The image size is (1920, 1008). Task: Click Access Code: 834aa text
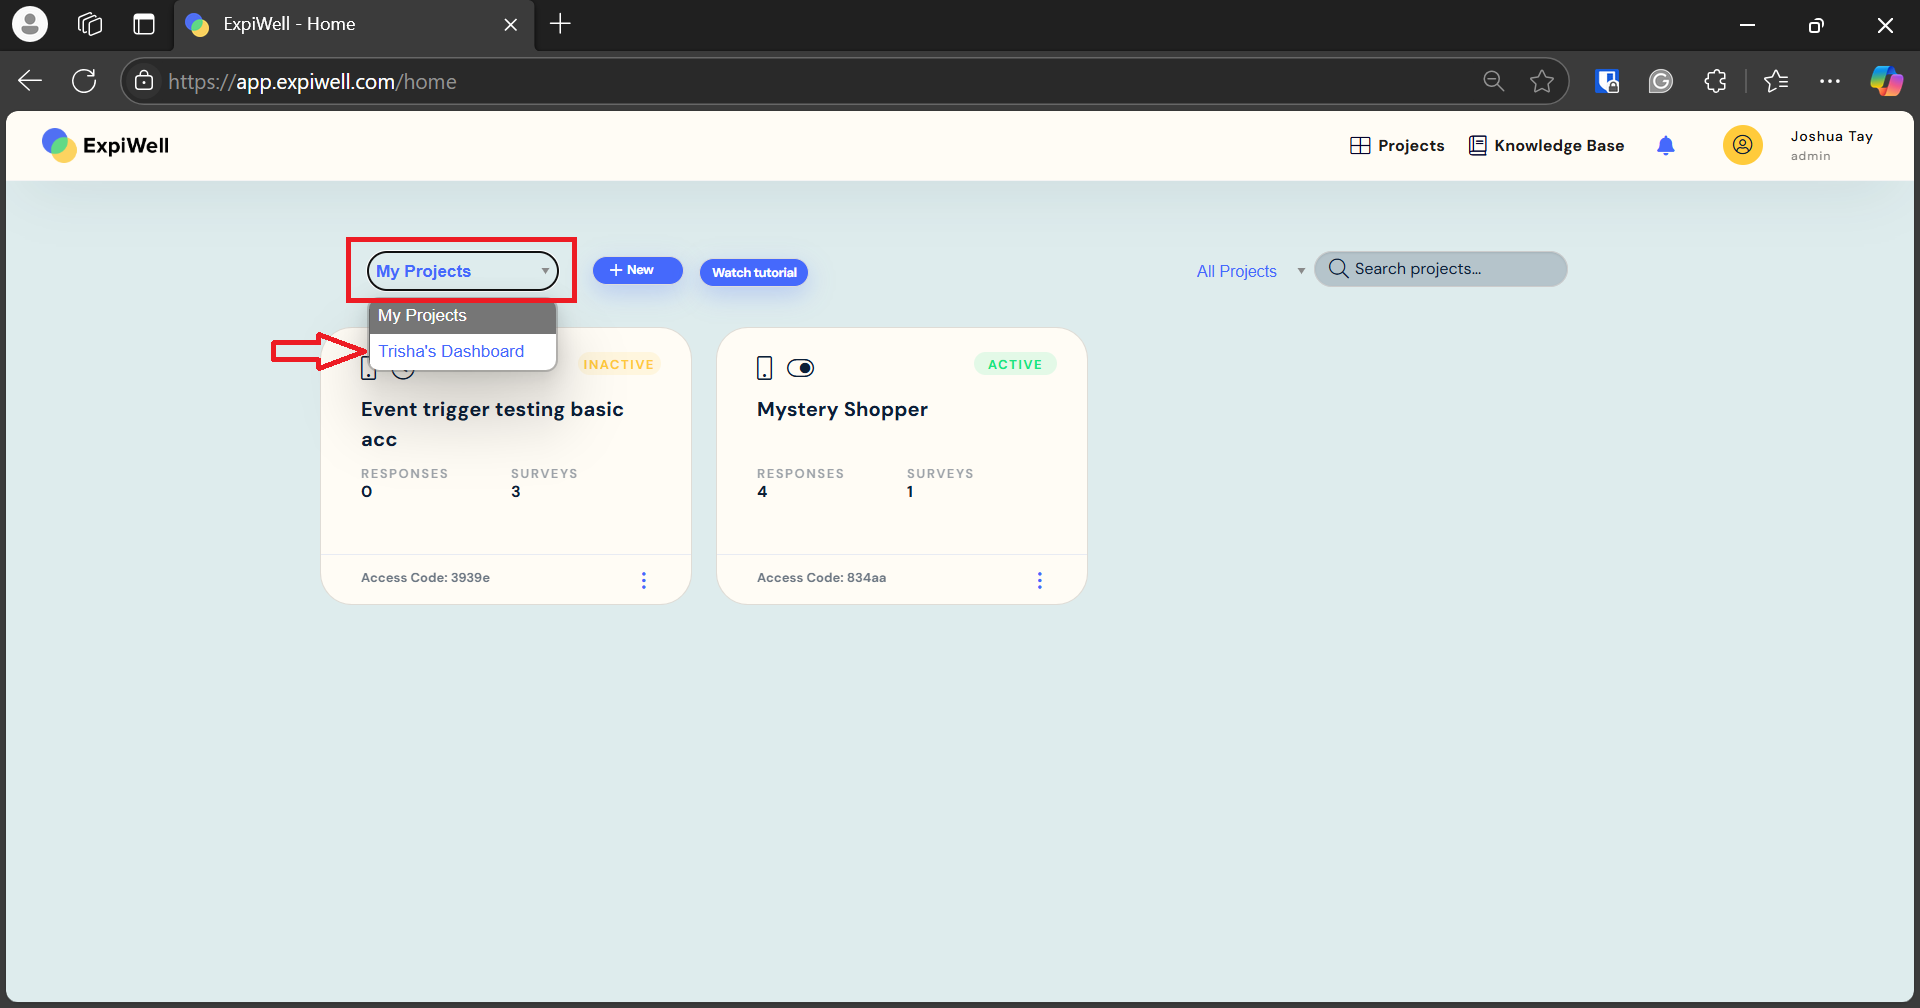coord(821,578)
